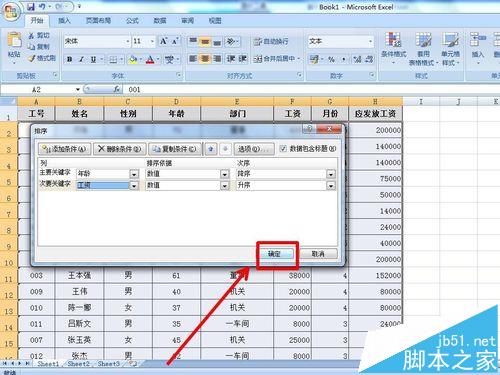Click the Underline formatting icon
Image resolution: width=500 pixels, height=375 pixels.
pyautogui.click(x=93, y=59)
